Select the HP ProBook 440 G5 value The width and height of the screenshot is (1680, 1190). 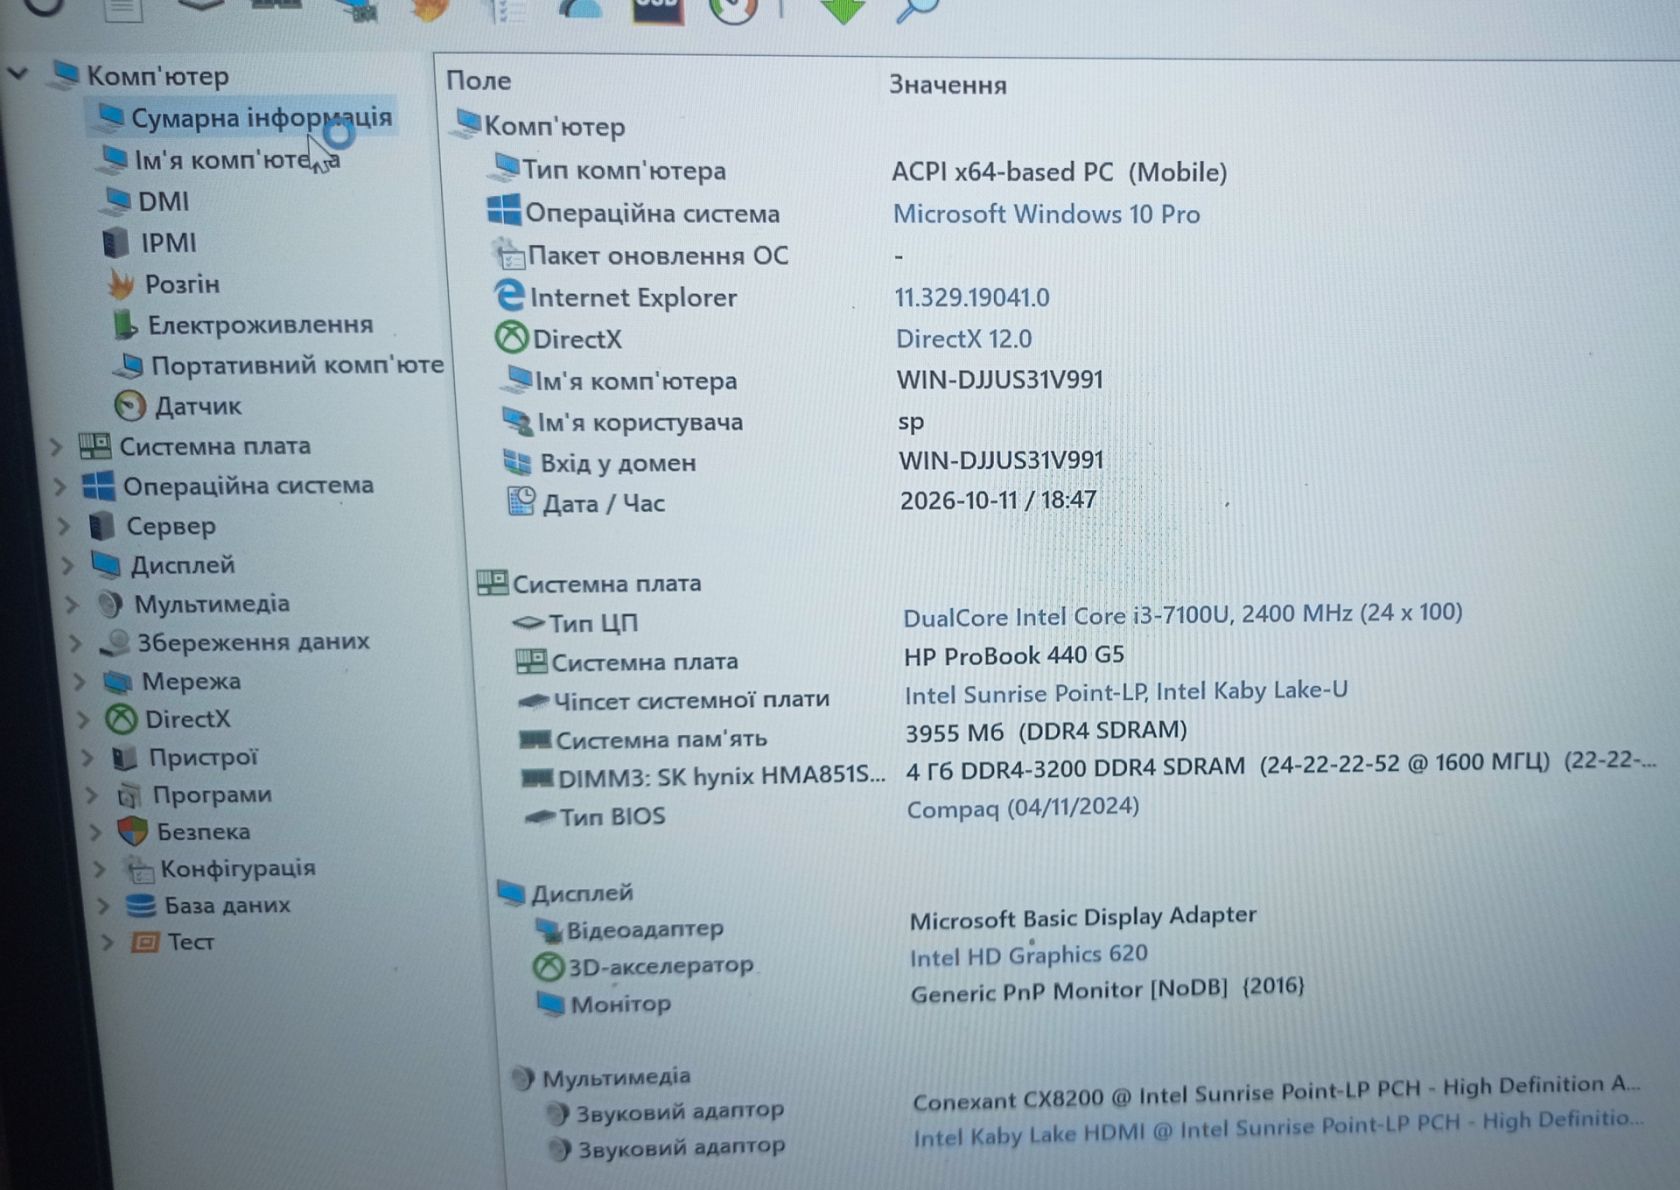pos(1014,656)
